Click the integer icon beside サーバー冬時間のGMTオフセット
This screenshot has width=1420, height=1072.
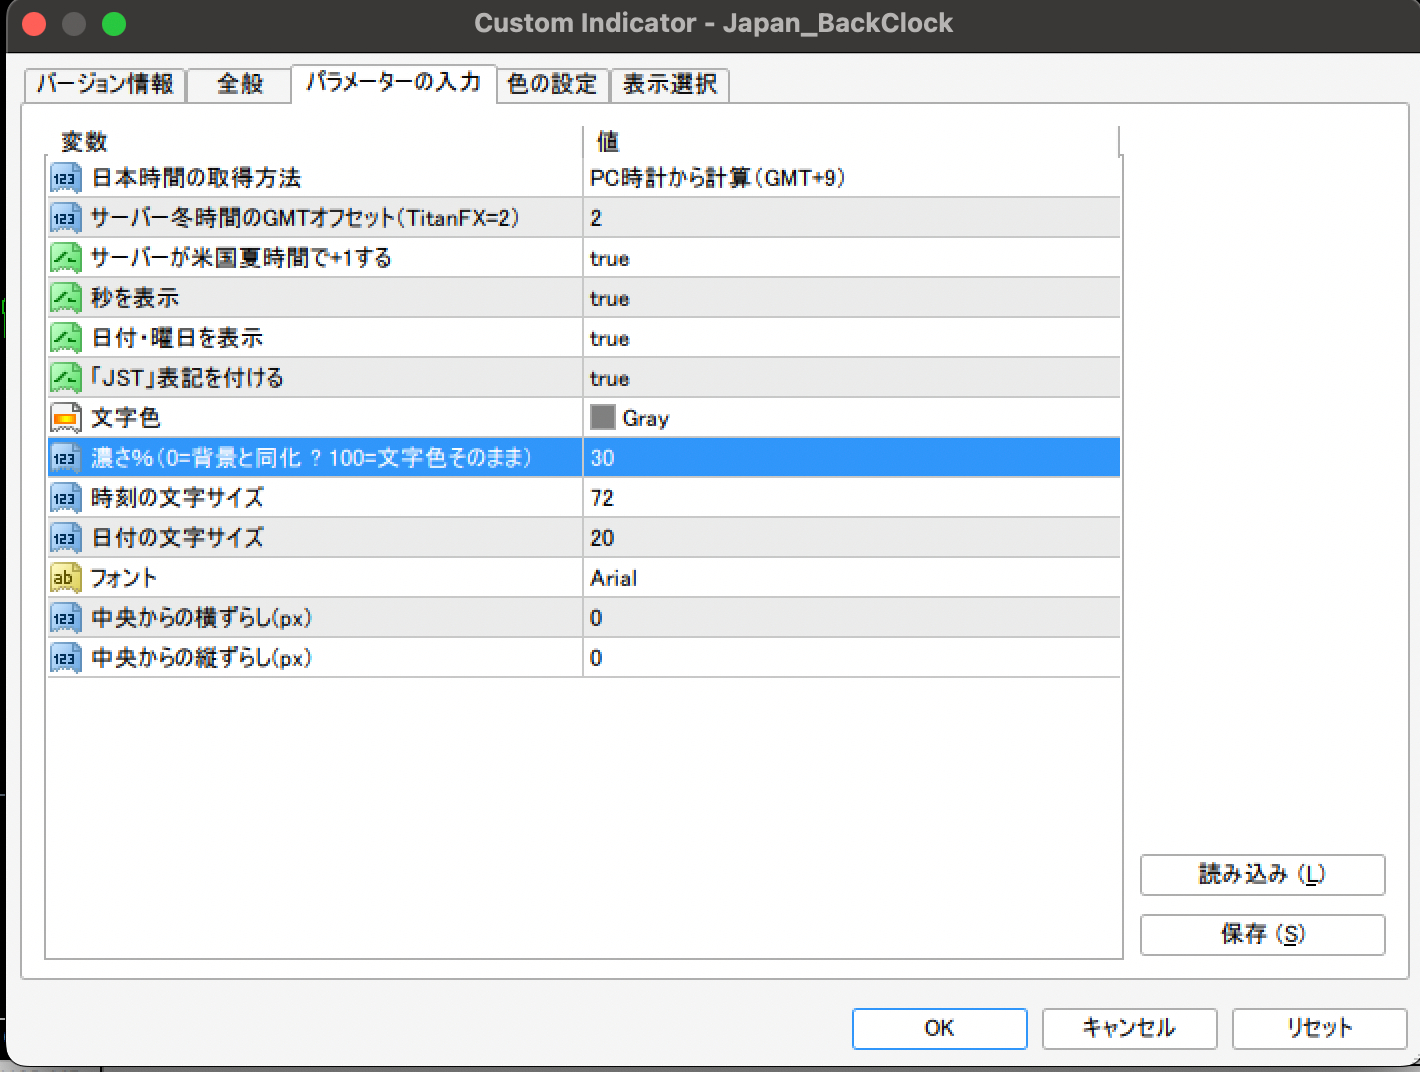coord(65,218)
